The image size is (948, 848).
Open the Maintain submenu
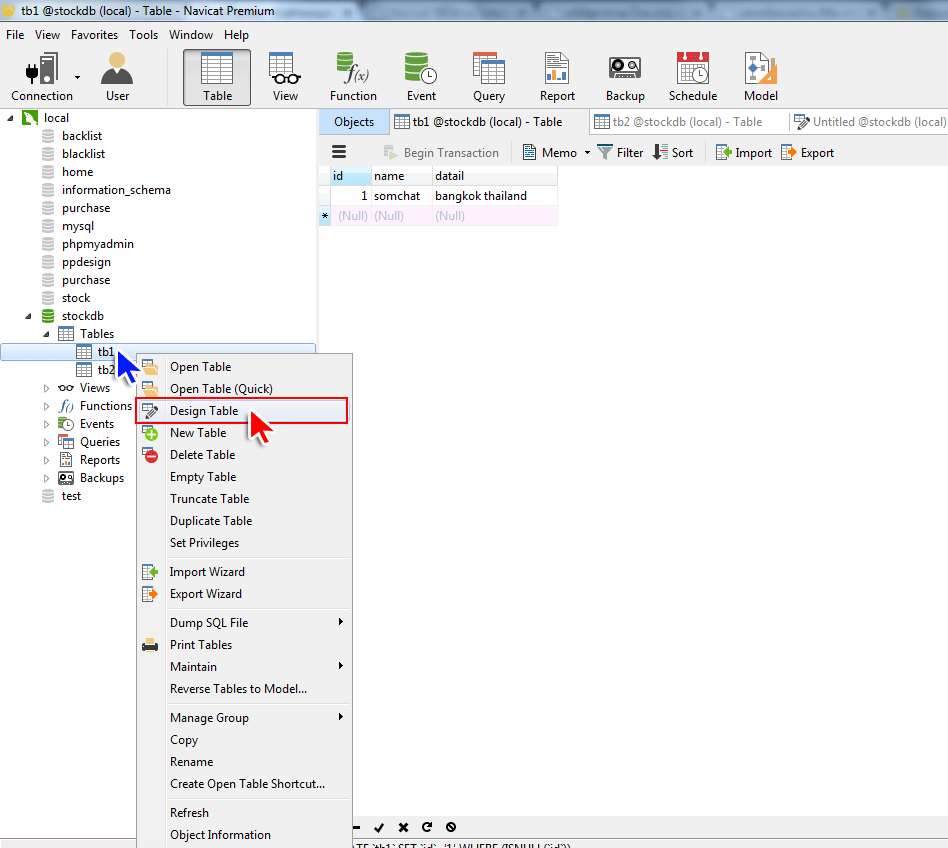(244, 667)
